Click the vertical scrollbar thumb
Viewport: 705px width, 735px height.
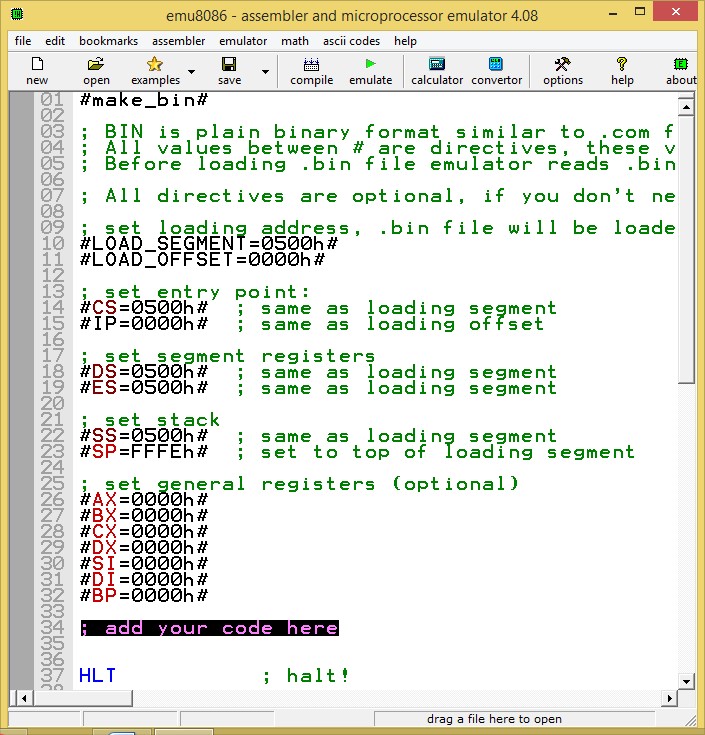686,250
